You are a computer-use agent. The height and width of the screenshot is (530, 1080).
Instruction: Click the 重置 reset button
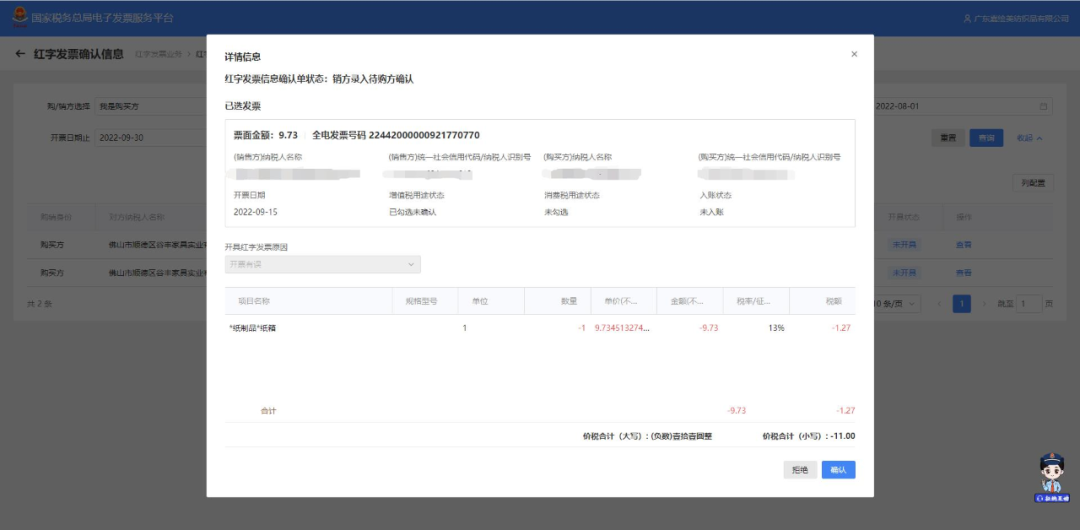point(947,138)
